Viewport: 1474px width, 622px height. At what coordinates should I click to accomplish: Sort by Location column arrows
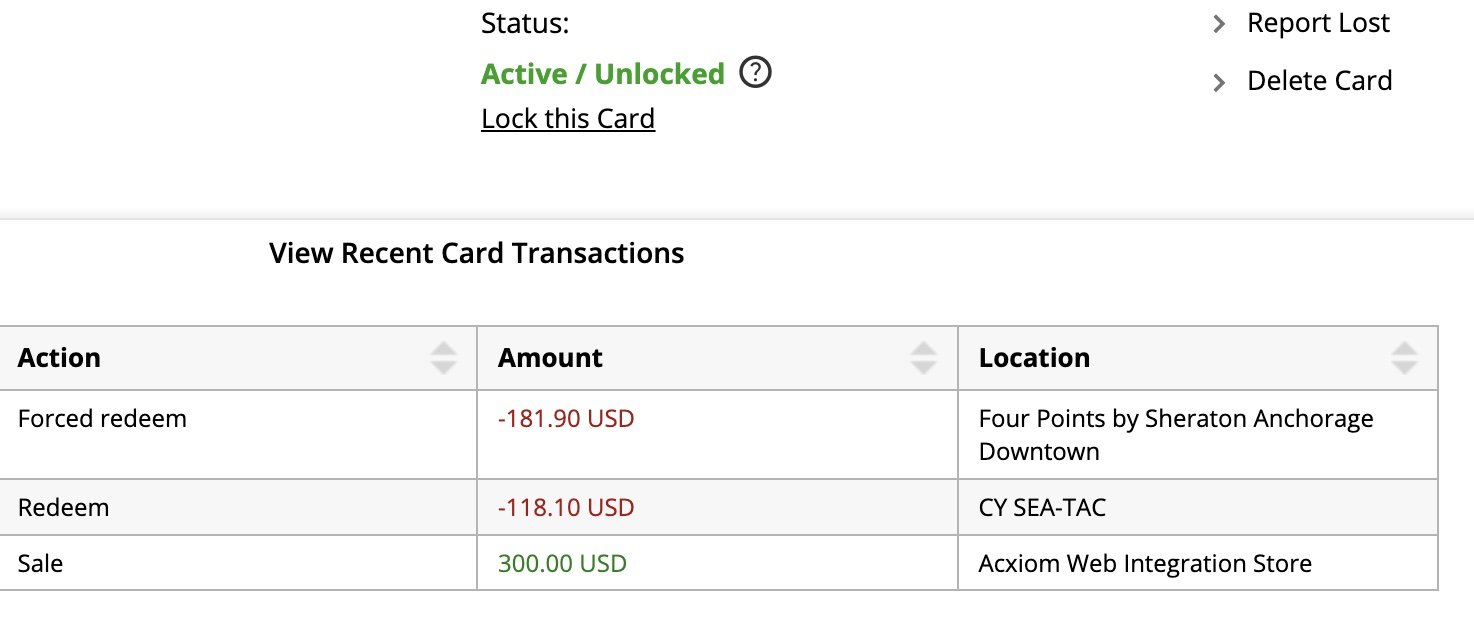coord(1405,358)
